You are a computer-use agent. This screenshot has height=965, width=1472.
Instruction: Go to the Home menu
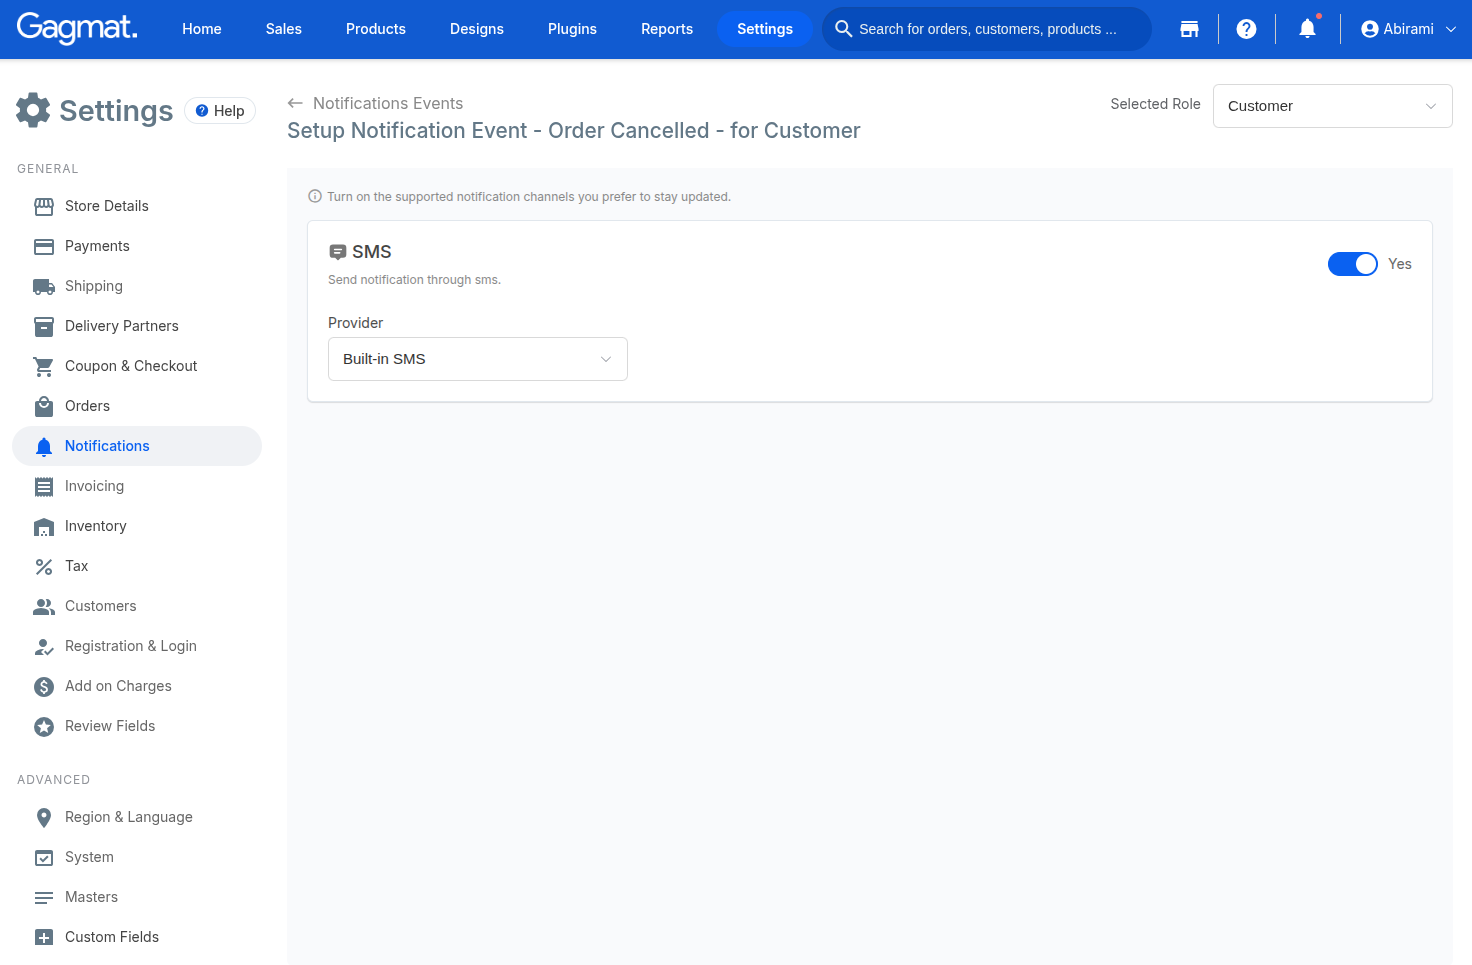(202, 29)
